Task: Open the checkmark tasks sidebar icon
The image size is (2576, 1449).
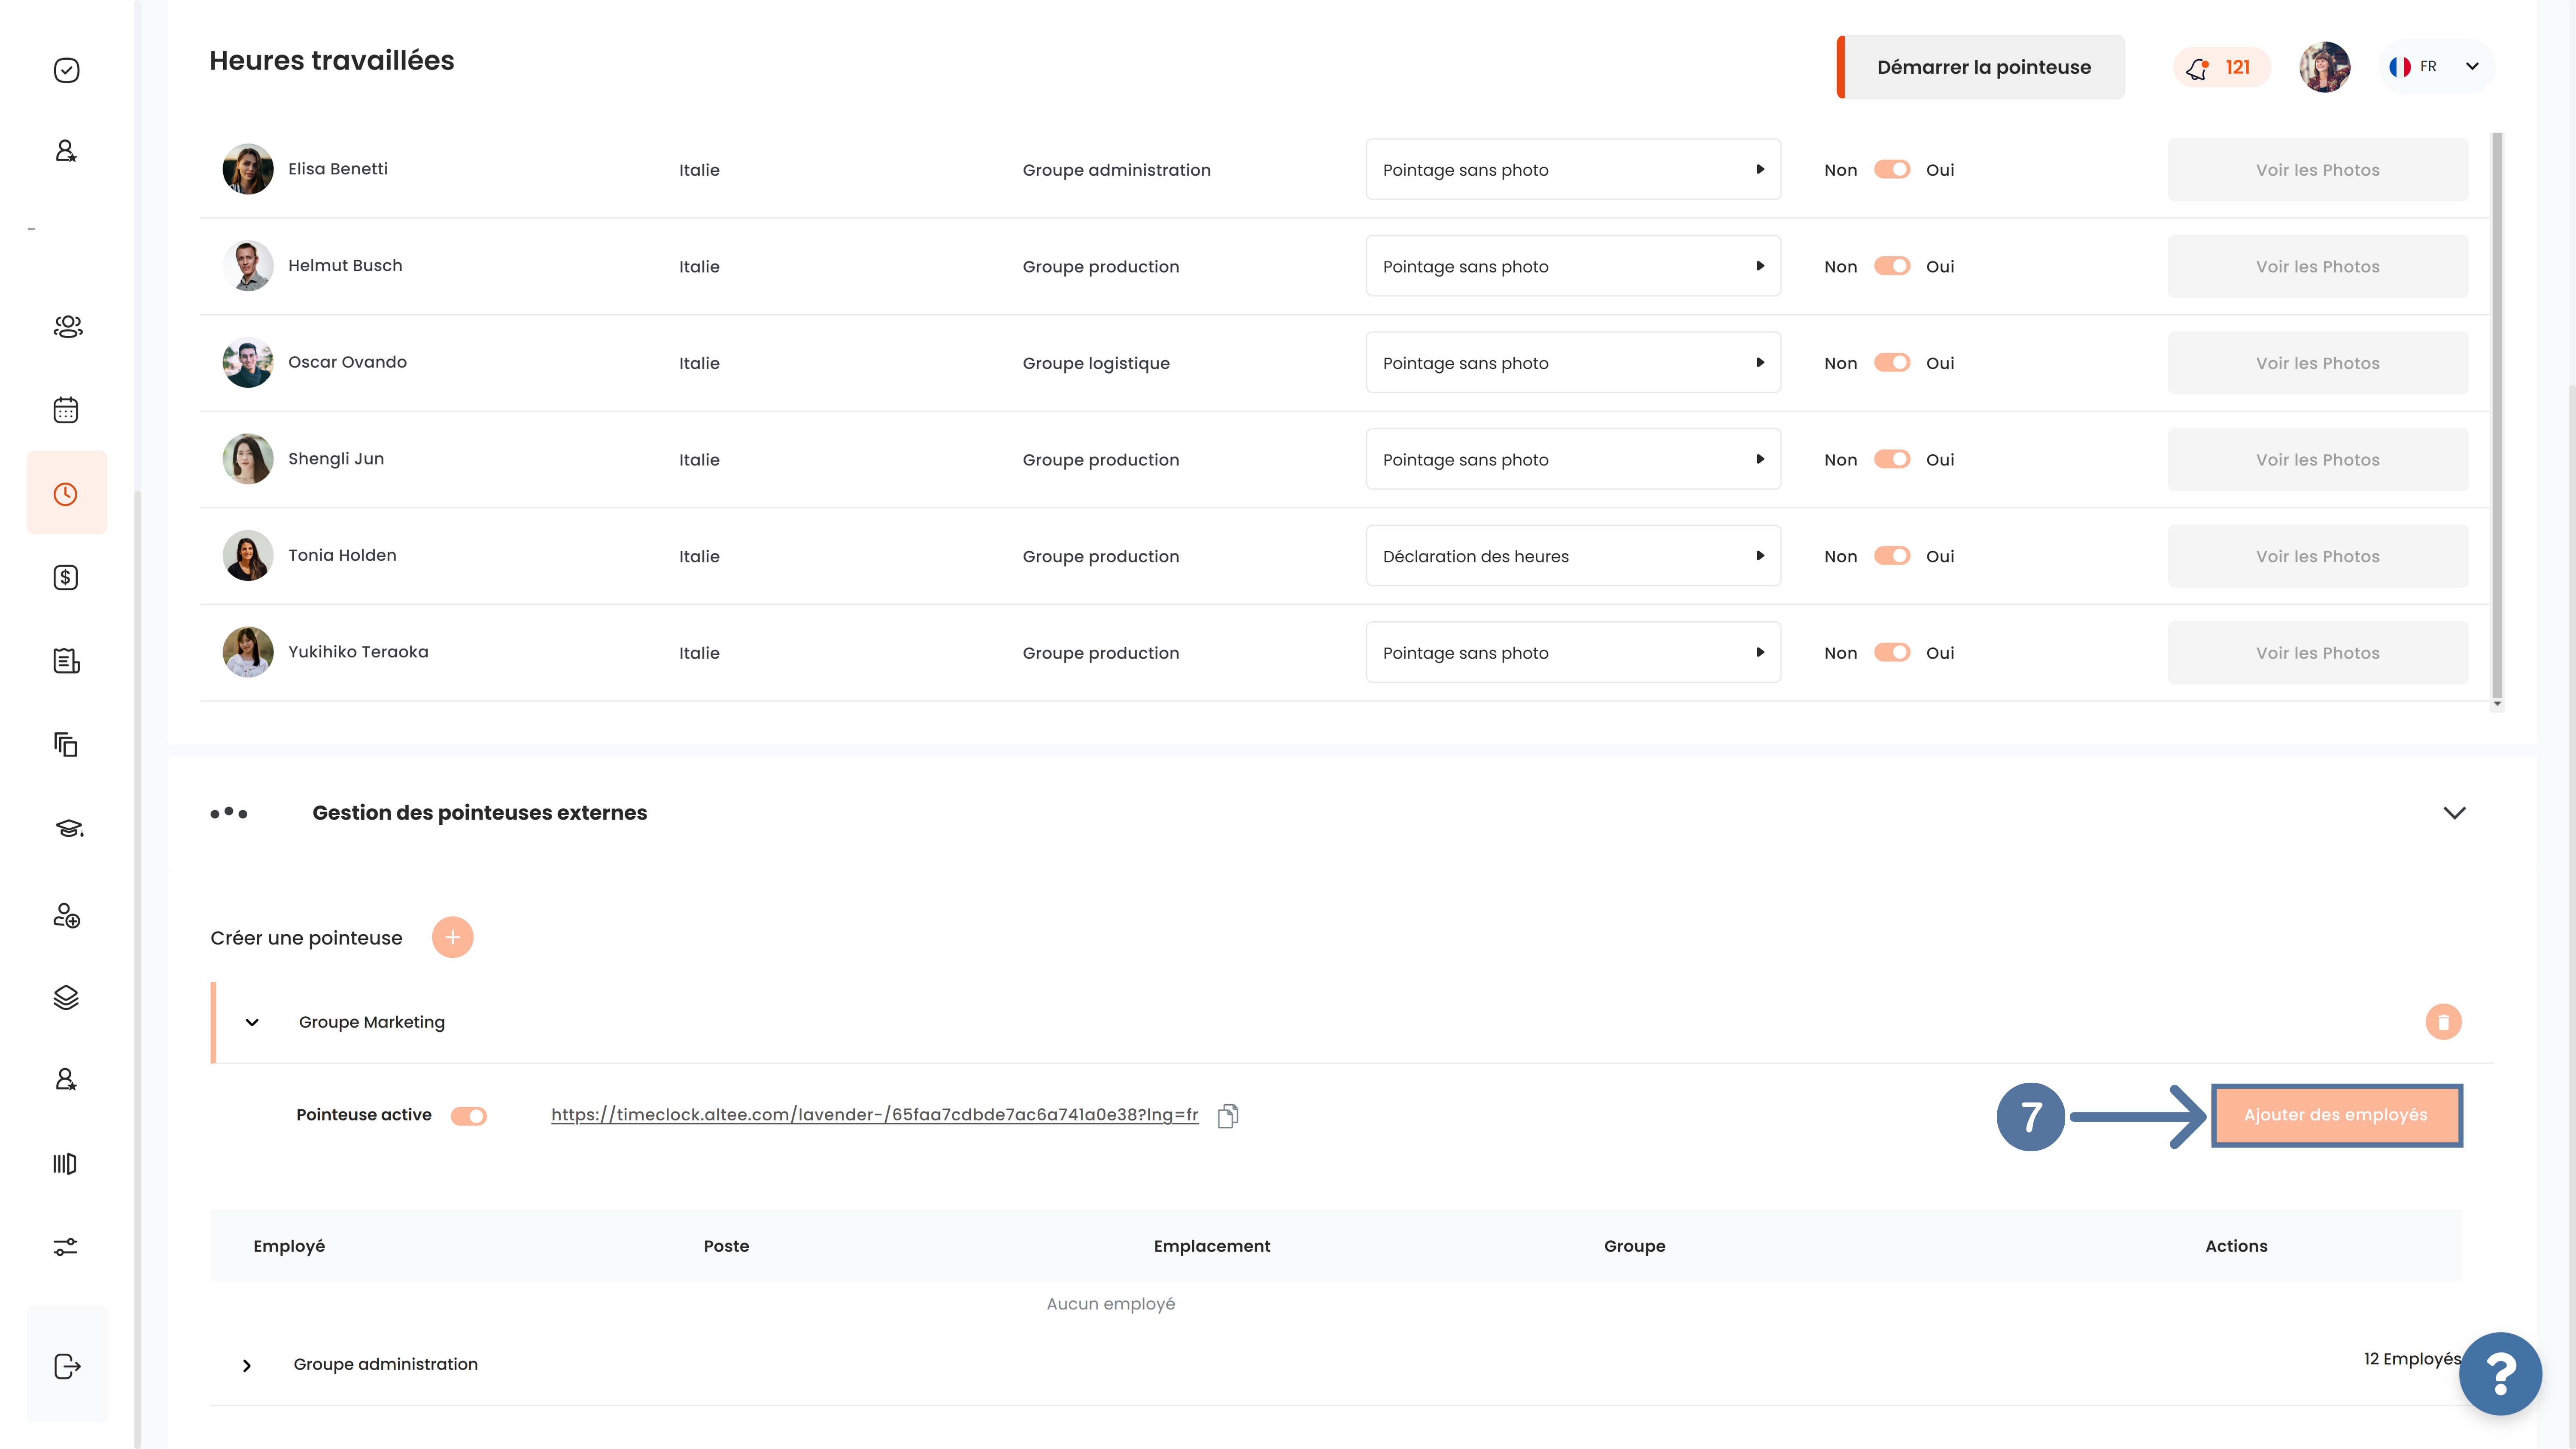Action: [x=66, y=70]
